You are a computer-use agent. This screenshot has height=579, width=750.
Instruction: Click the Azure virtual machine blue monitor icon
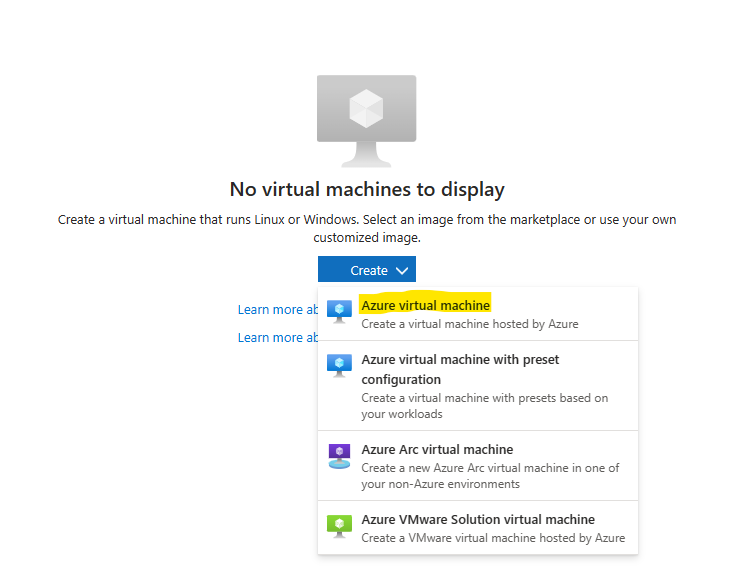[339, 311]
